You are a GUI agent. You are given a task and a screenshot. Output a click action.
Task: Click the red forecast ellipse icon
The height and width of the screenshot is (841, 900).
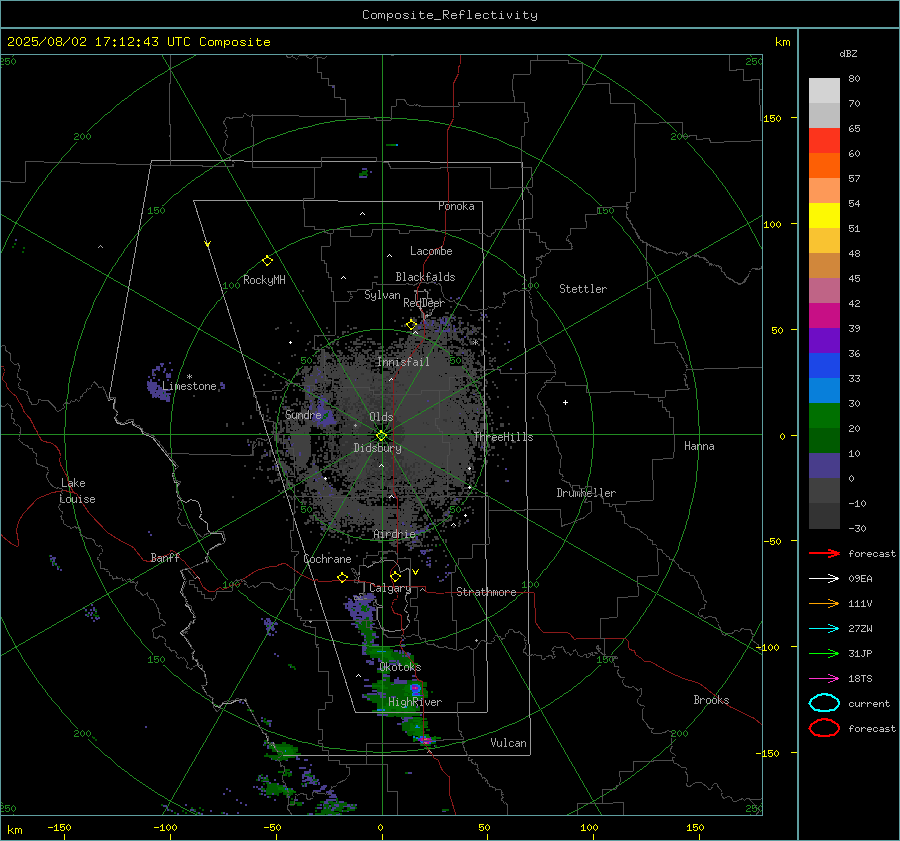(824, 728)
